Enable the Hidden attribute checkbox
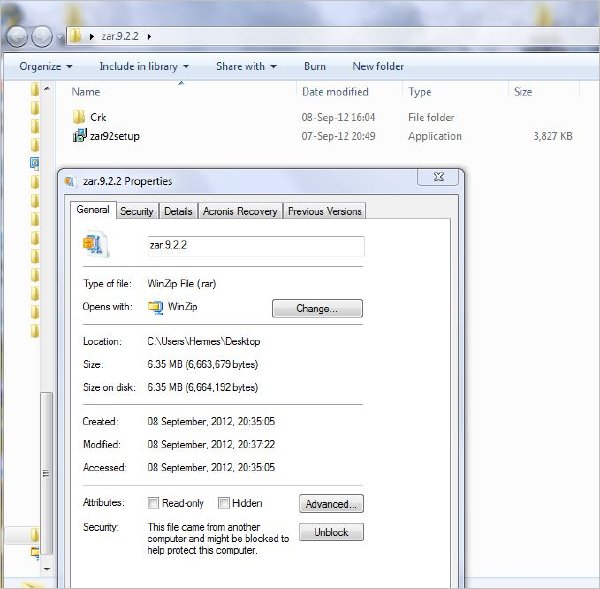The height and width of the screenshot is (589, 600). point(223,503)
